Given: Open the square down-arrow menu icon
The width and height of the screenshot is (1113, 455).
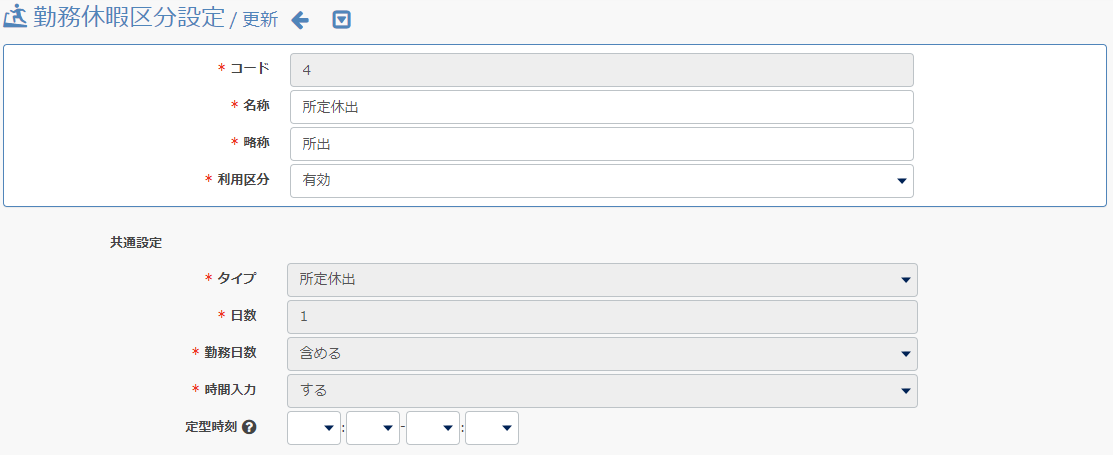Looking at the screenshot, I should click(342, 21).
